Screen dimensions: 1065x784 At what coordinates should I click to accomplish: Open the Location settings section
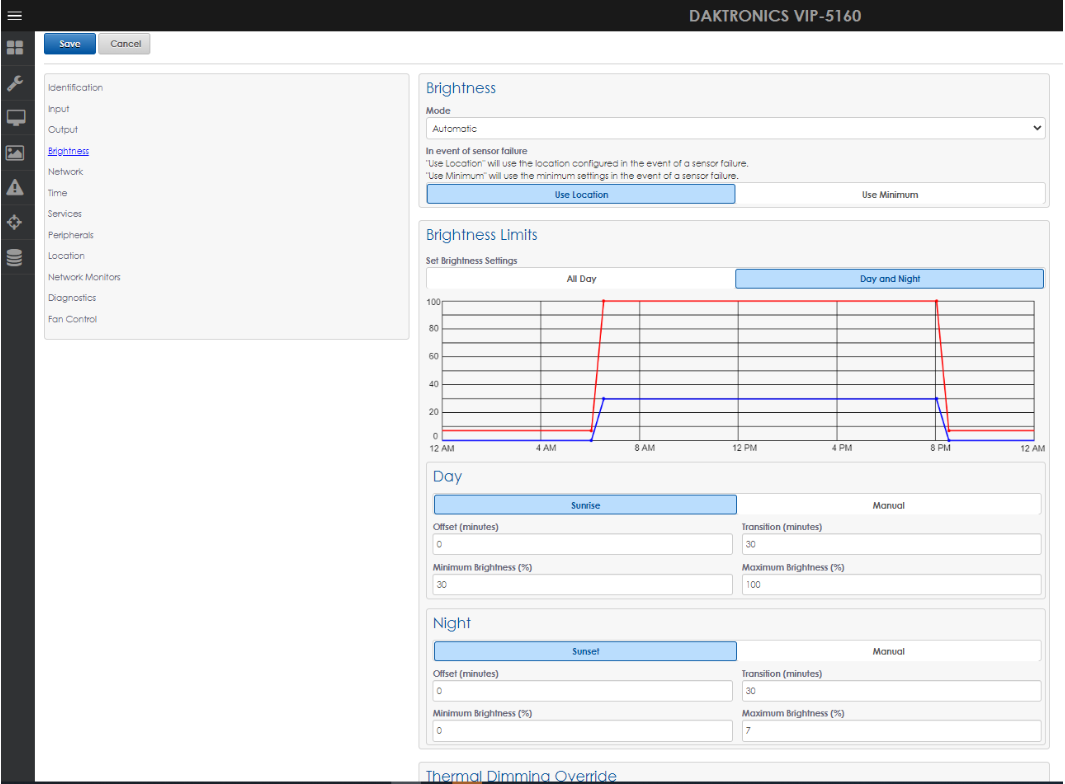pyautogui.click(x=67, y=256)
